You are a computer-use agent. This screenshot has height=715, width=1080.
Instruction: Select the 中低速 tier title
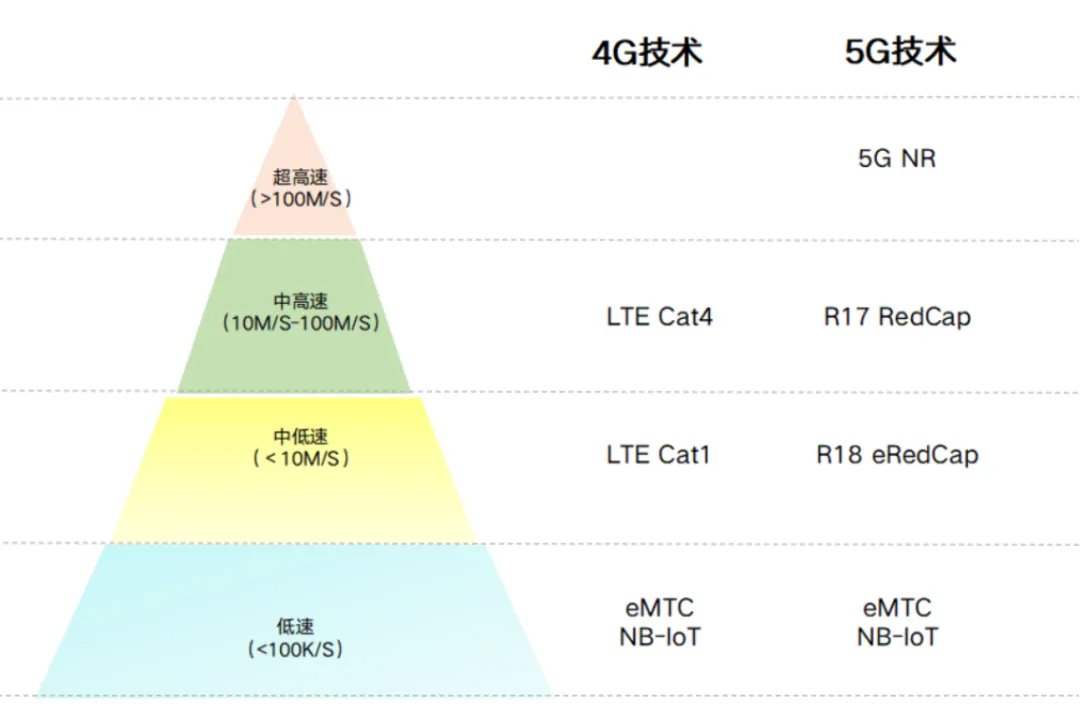coord(299,437)
